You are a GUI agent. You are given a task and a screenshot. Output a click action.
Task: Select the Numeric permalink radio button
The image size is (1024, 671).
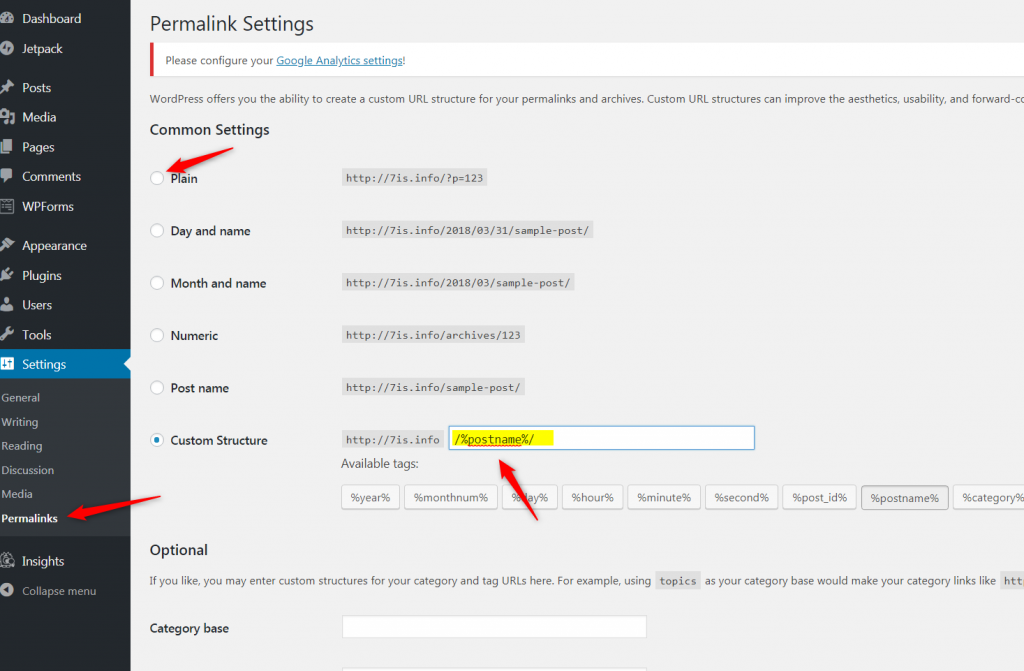157,335
